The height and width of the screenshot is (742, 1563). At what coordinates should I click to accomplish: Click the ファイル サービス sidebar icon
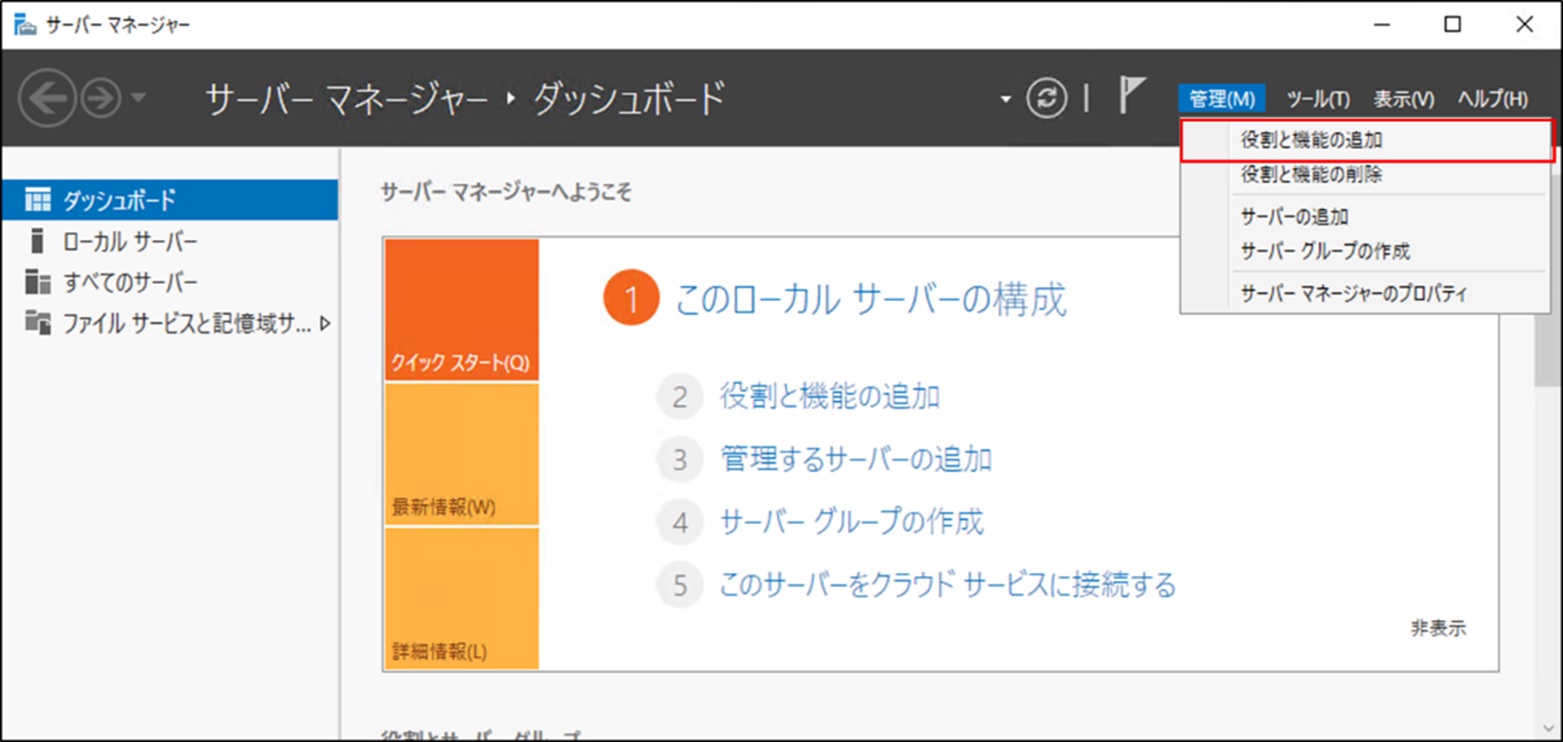37,323
